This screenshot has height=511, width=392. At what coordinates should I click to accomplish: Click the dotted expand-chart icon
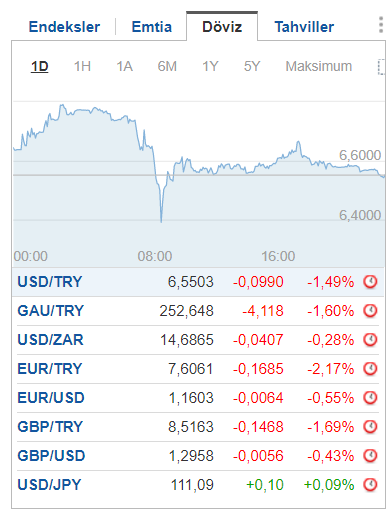[381, 67]
